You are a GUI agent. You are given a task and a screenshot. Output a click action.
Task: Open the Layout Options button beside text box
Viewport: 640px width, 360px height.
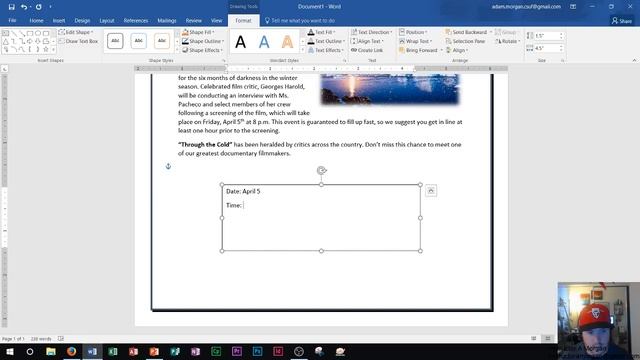pos(431,191)
